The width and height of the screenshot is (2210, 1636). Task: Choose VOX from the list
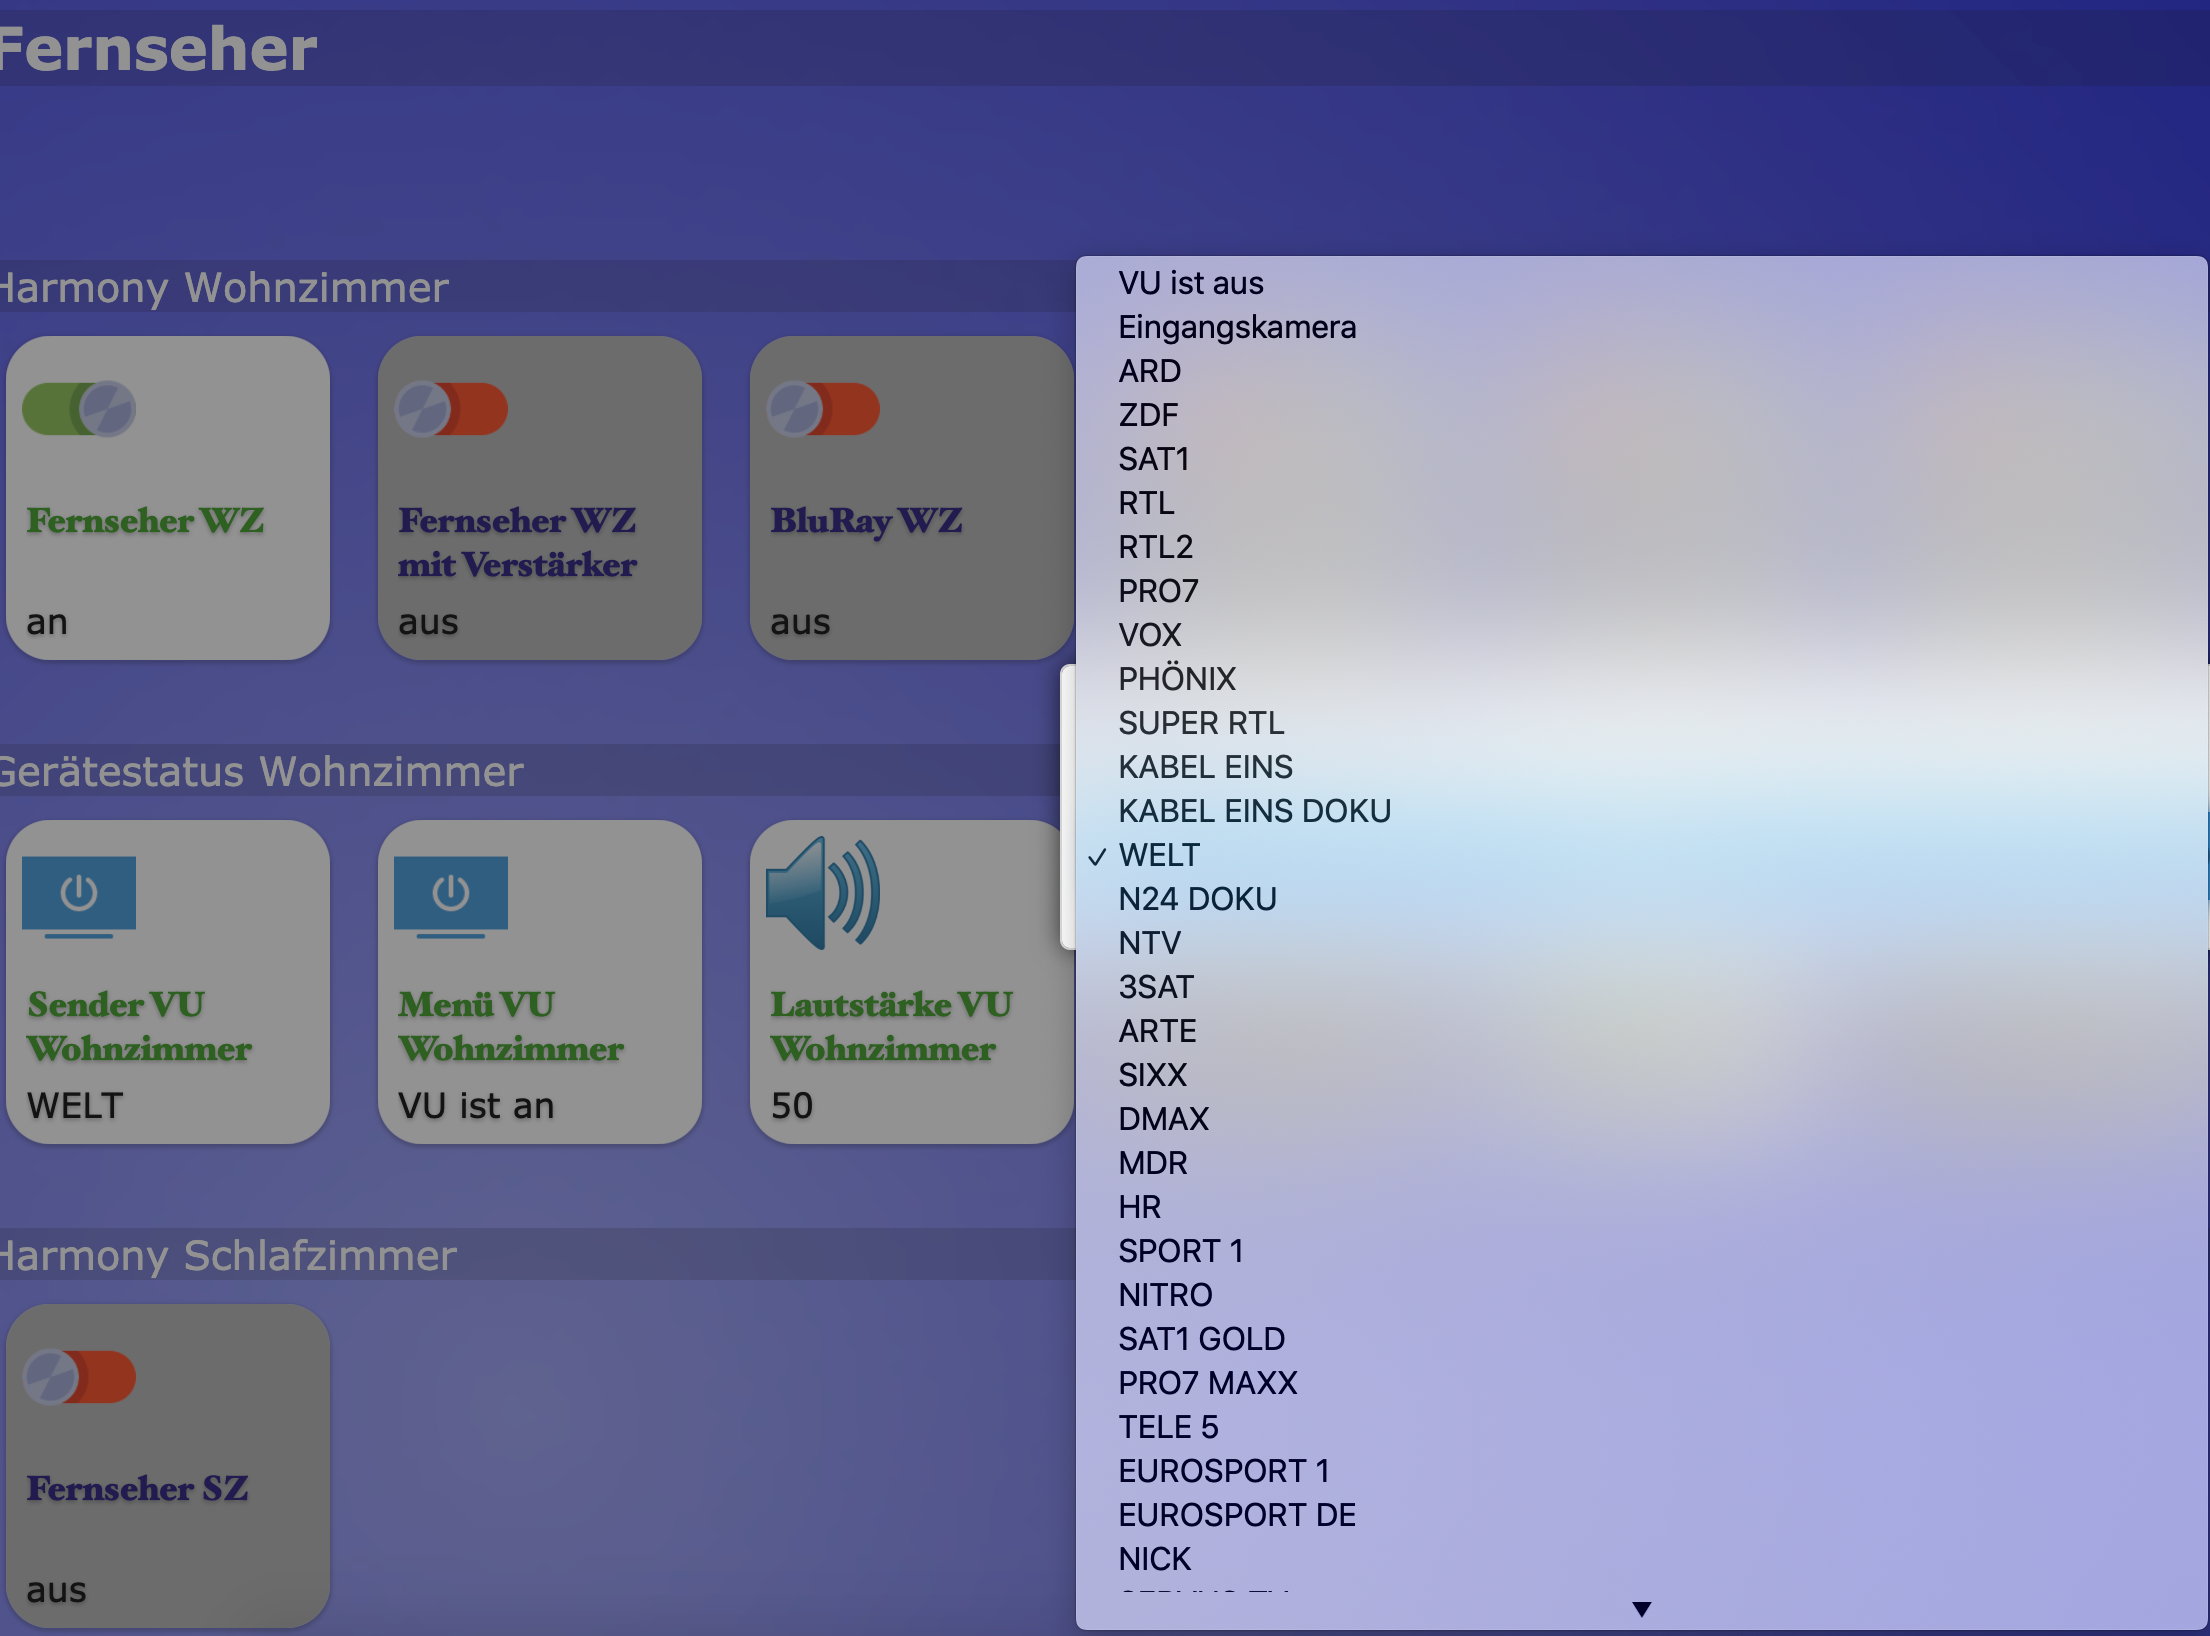(x=1641, y=635)
